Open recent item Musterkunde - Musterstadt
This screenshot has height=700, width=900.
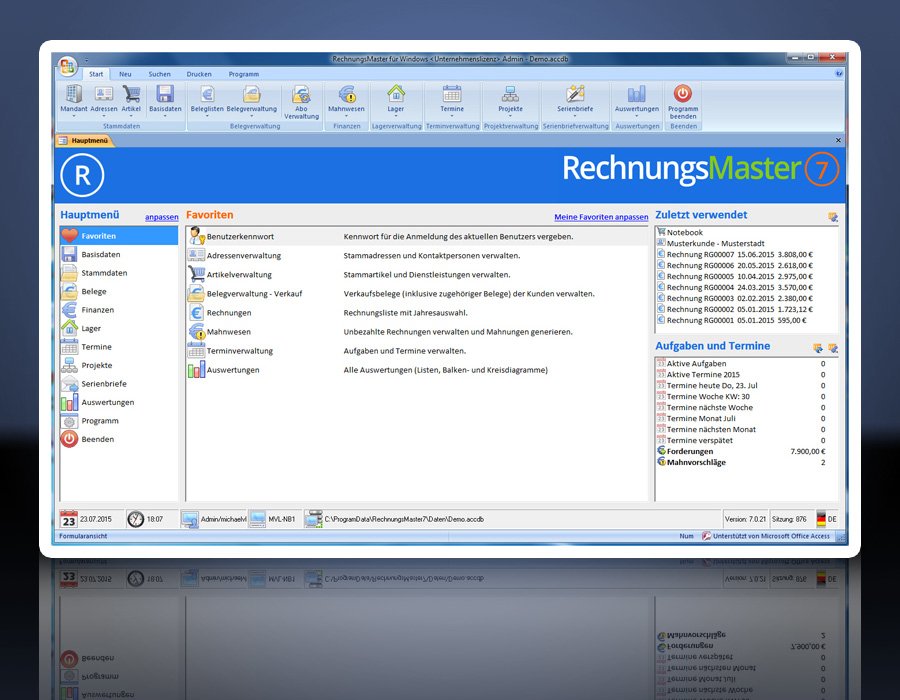[746, 243]
